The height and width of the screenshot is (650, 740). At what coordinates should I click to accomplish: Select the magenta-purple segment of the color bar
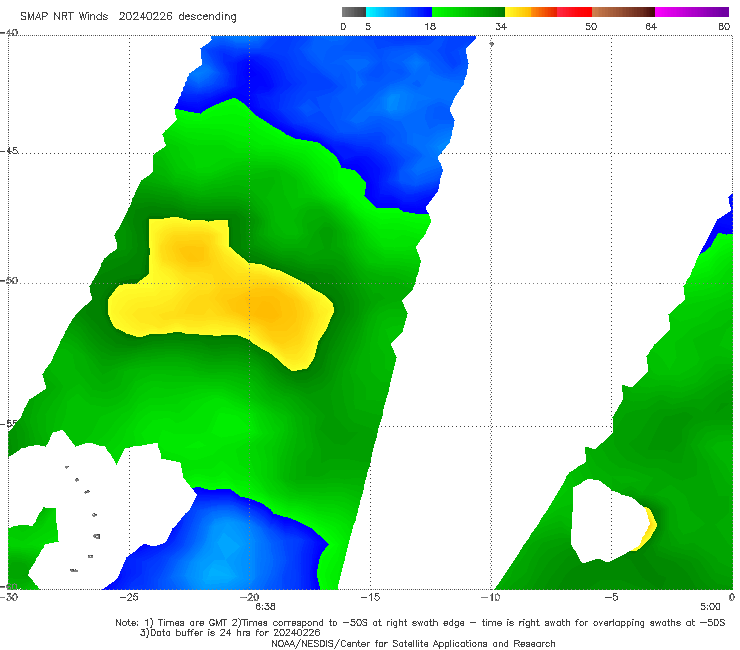(692, 12)
